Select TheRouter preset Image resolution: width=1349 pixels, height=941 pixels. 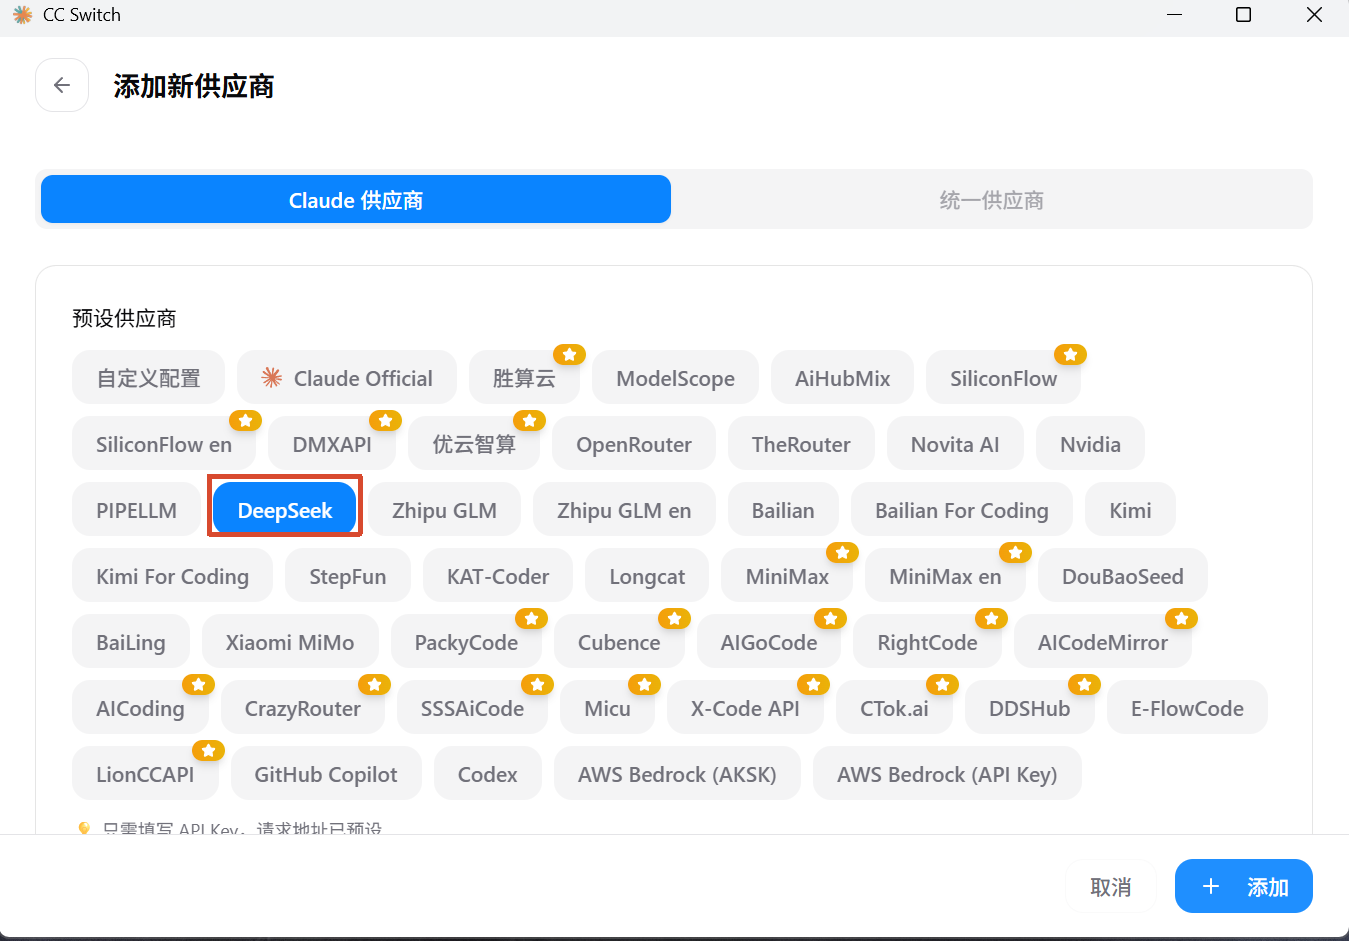pyautogui.click(x=801, y=444)
